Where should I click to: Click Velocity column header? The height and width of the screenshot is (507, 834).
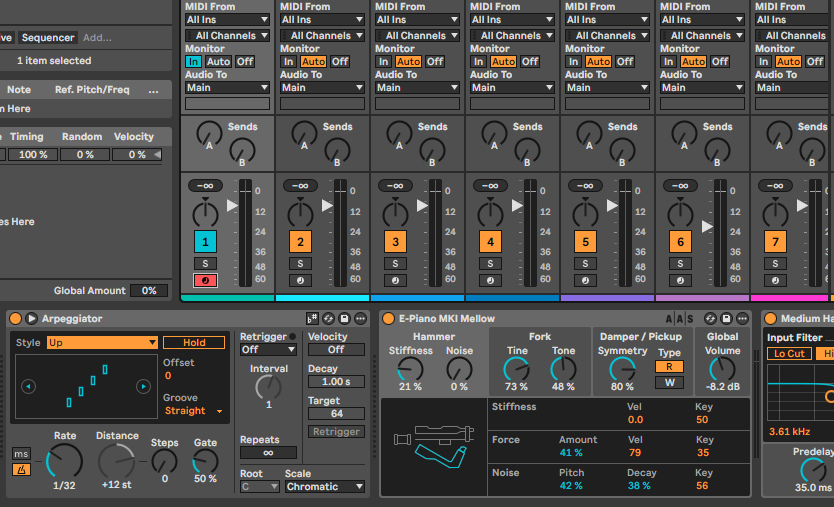pos(134,137)
